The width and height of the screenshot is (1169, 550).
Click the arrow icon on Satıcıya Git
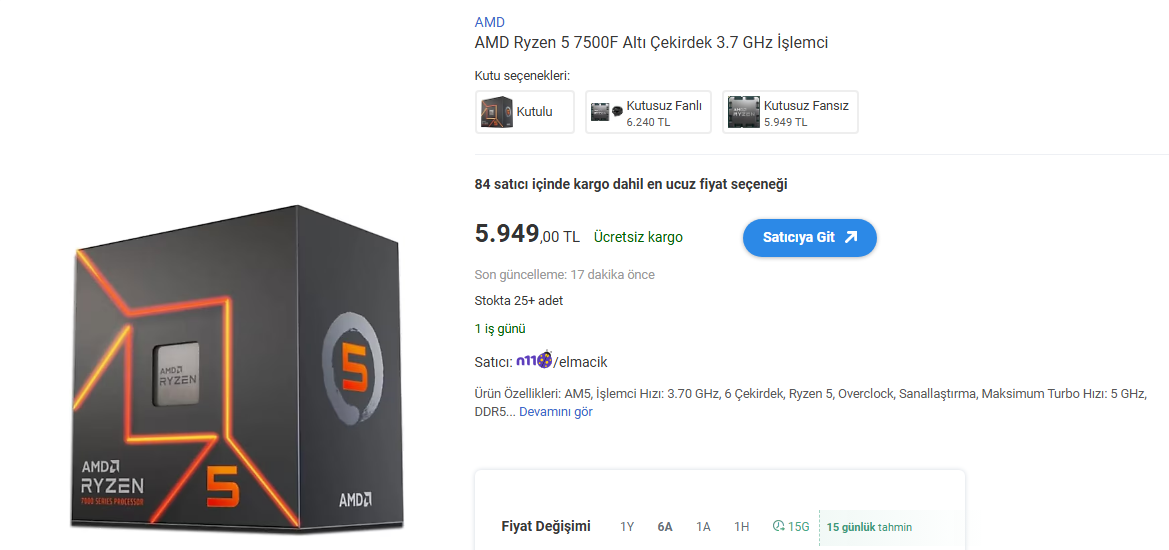pyautogui.click(x=851, y=237)
